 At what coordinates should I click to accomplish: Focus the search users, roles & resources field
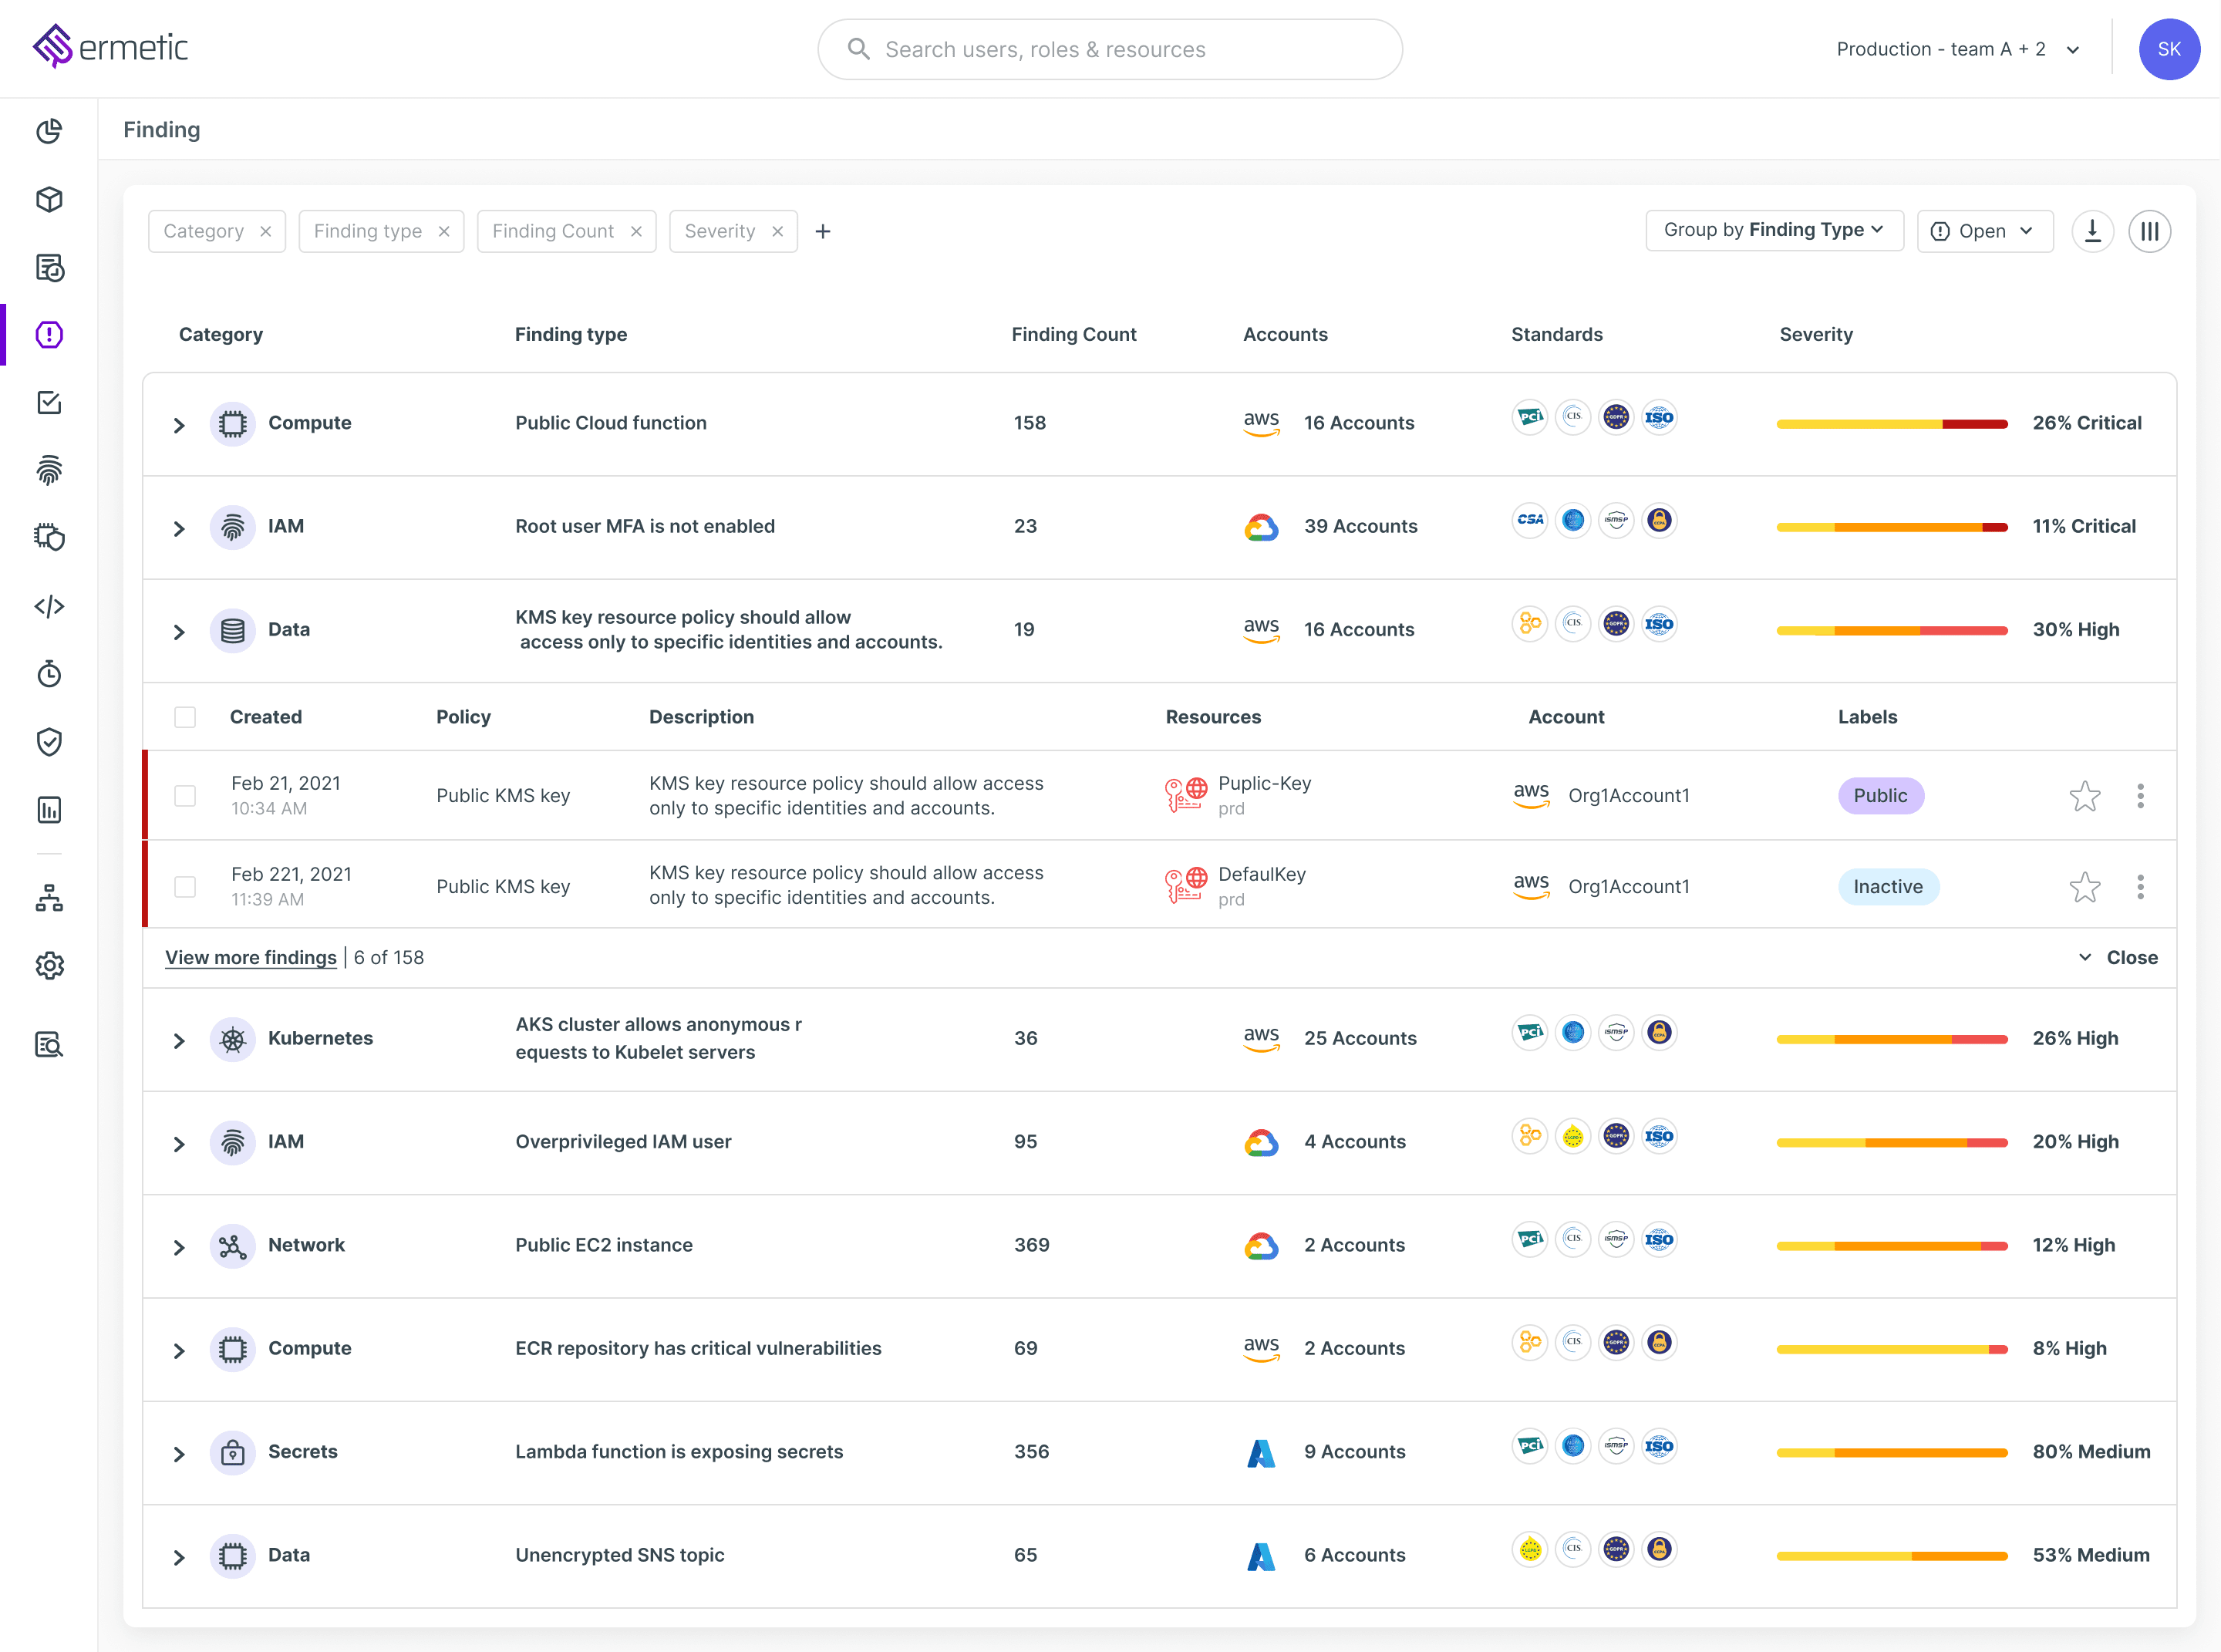coord(1110,49)
